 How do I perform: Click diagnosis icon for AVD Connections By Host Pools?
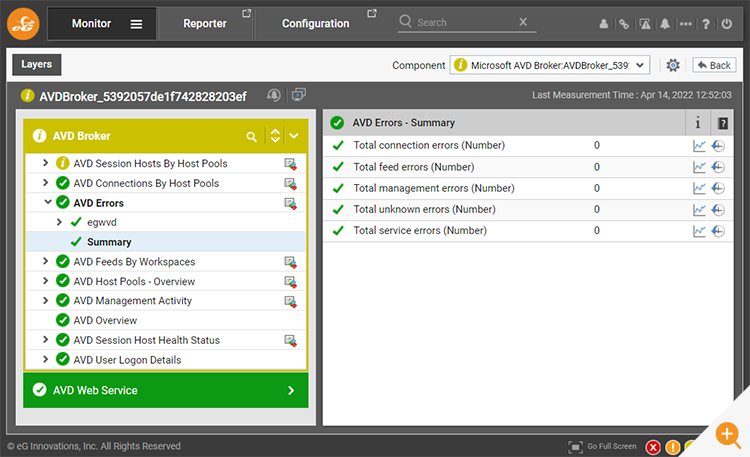[x=290, y=184]
